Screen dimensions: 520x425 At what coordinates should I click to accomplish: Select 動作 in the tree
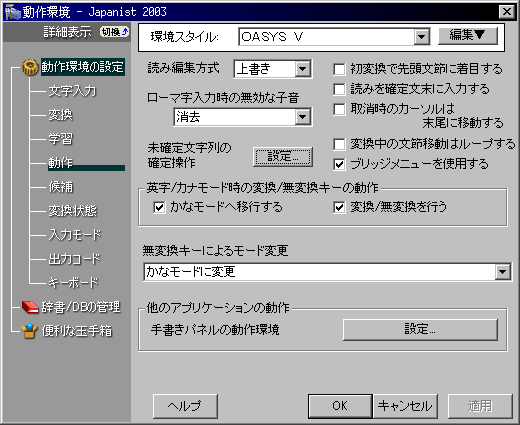click(60, 163)
